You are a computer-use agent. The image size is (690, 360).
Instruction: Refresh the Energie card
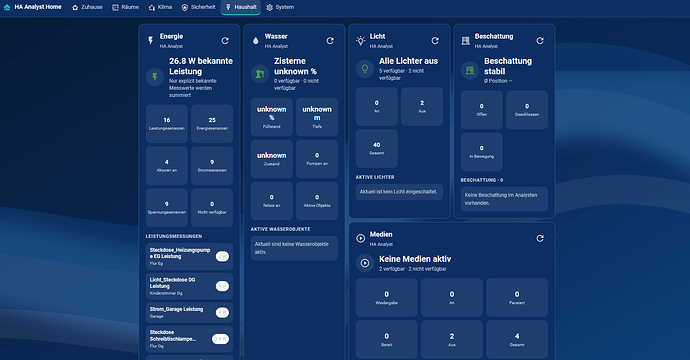coord(225,40)
